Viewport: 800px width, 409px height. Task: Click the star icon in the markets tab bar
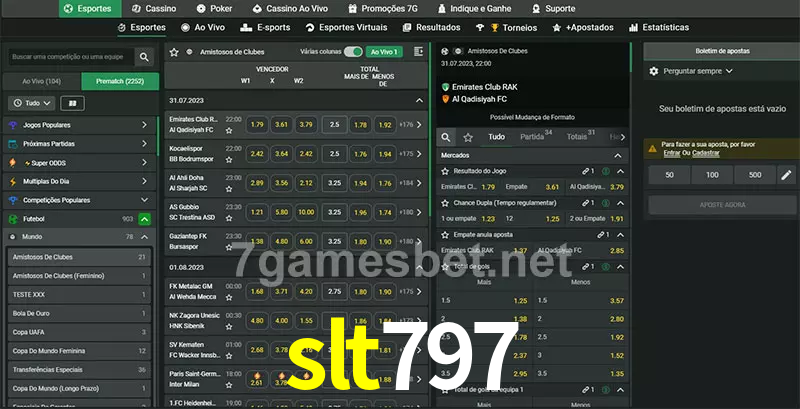(x=470, y=137)
